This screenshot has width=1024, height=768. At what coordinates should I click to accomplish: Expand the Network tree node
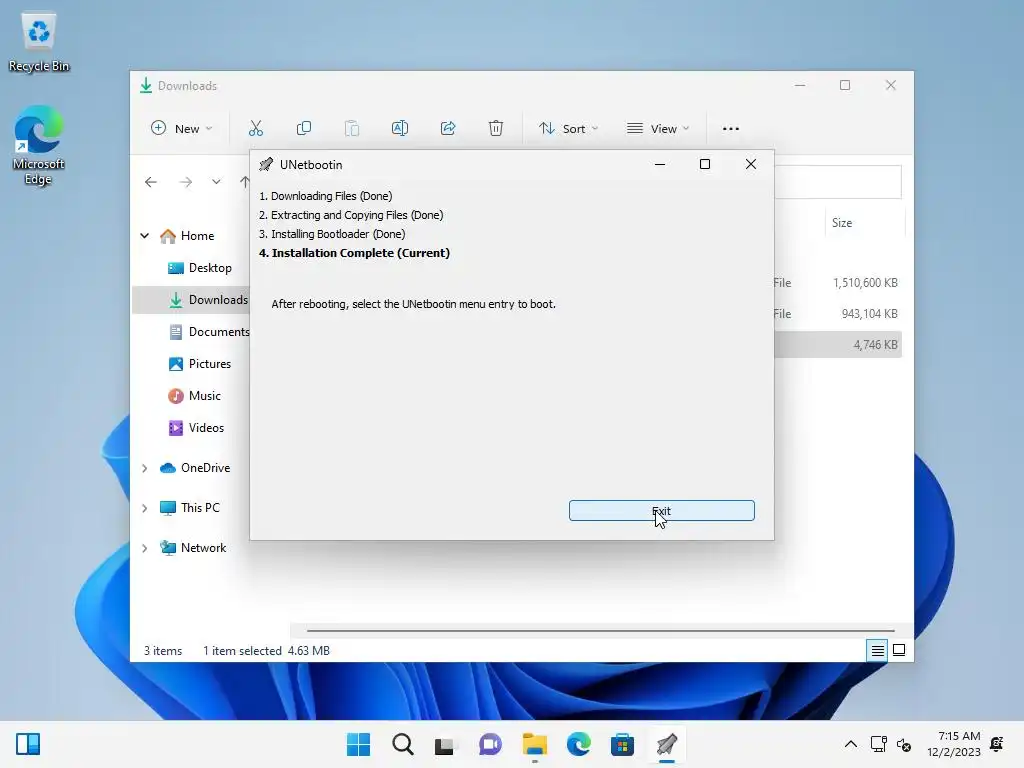pyautogui.click(x=145, y=548)
